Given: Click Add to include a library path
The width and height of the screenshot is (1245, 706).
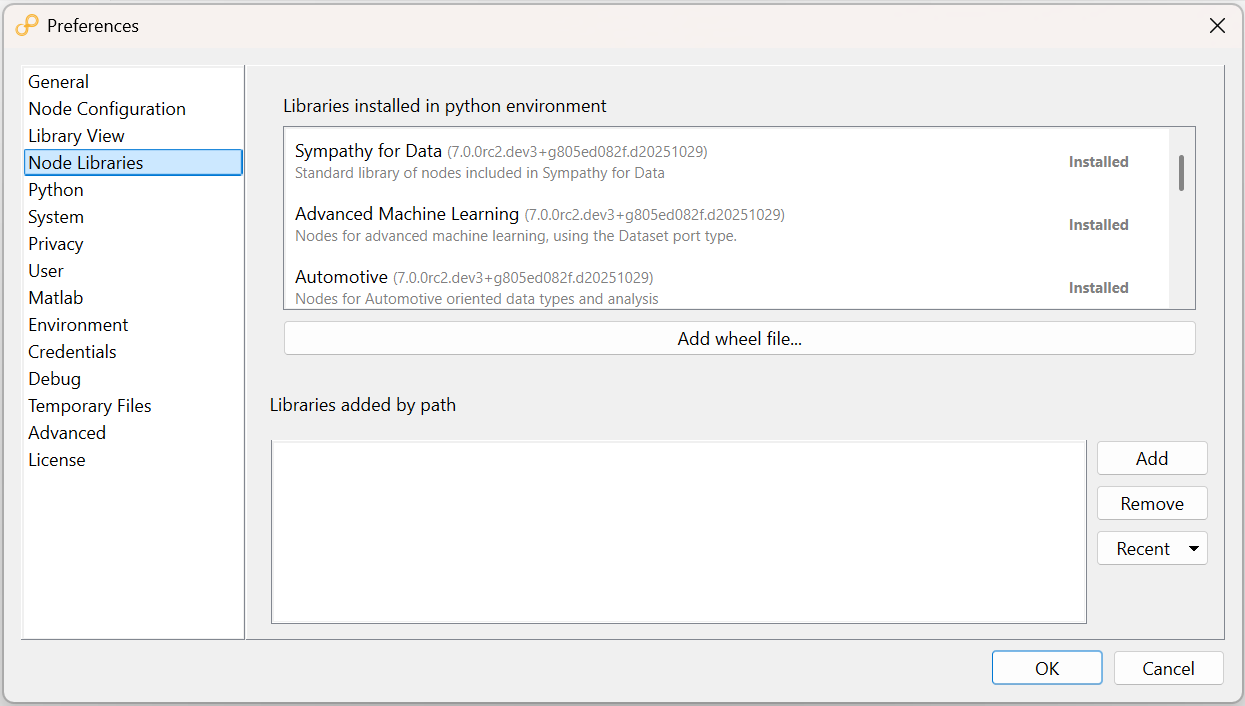Looking at the screenshot, I should [1152, 458].
